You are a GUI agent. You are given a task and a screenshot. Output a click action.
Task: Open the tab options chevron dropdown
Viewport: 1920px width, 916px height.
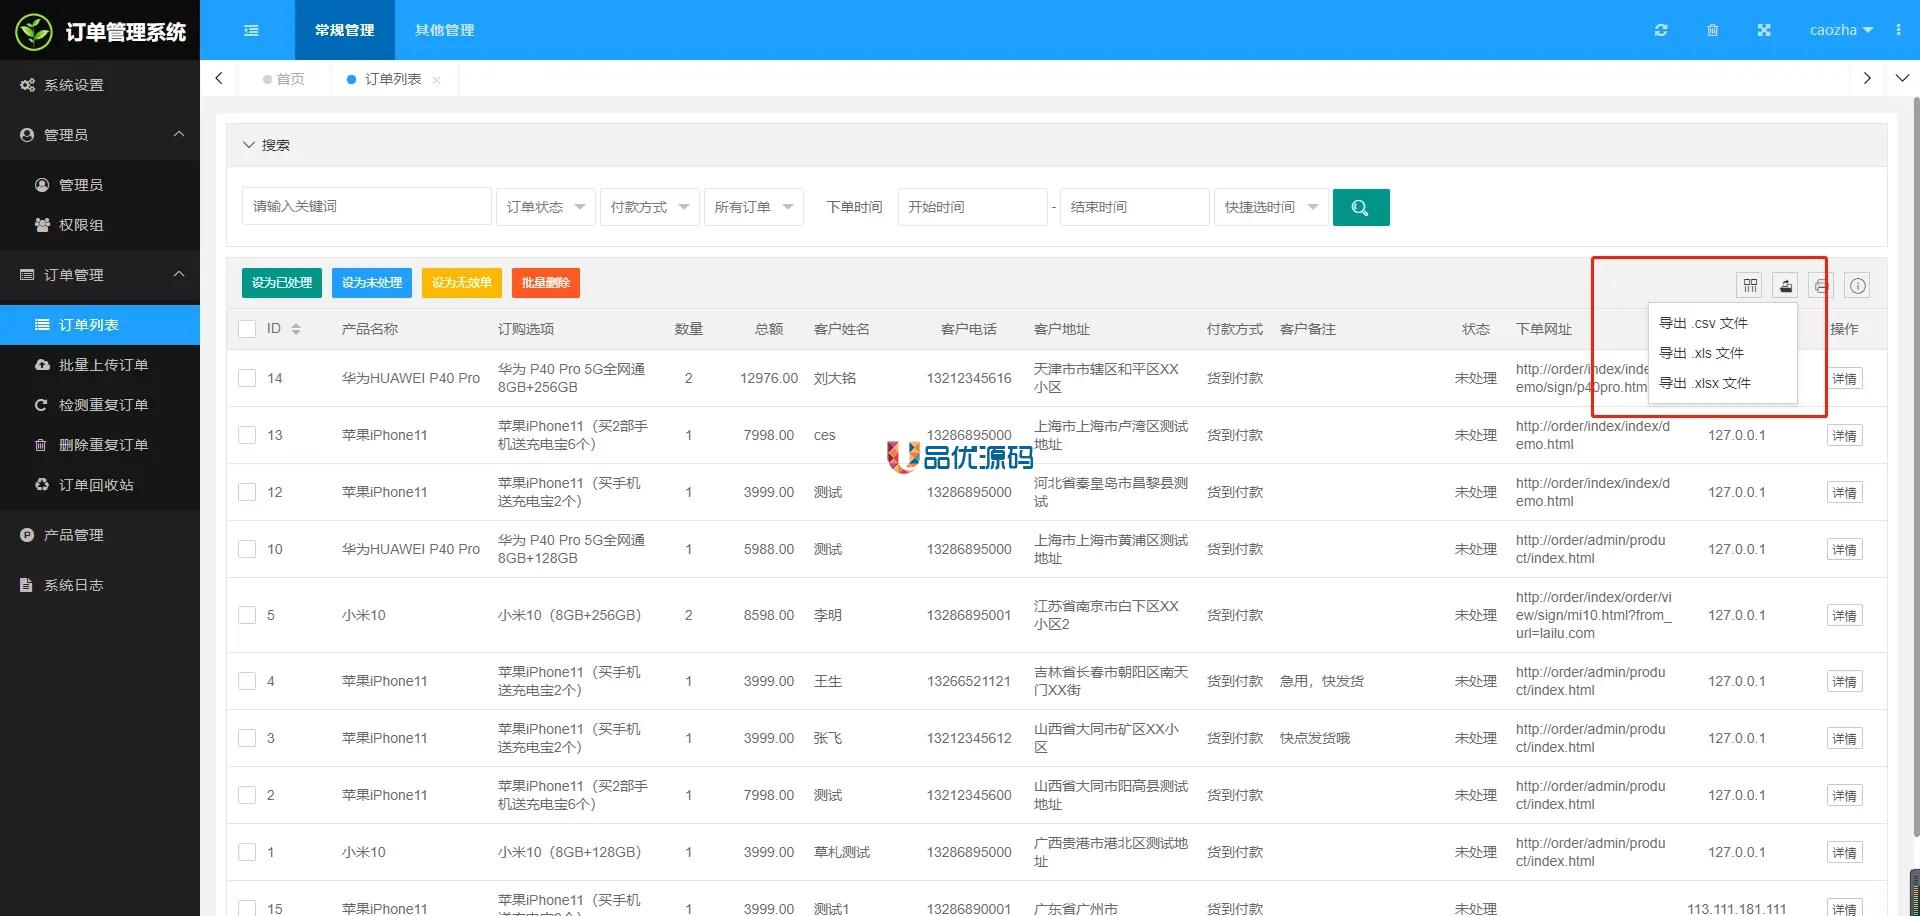pos(1902,78)
